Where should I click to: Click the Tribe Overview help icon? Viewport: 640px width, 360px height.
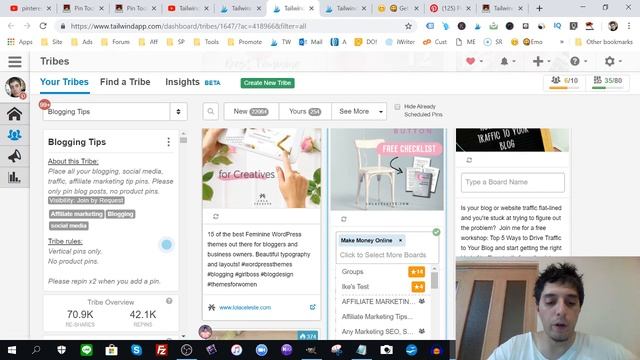[x=169, y=301]
